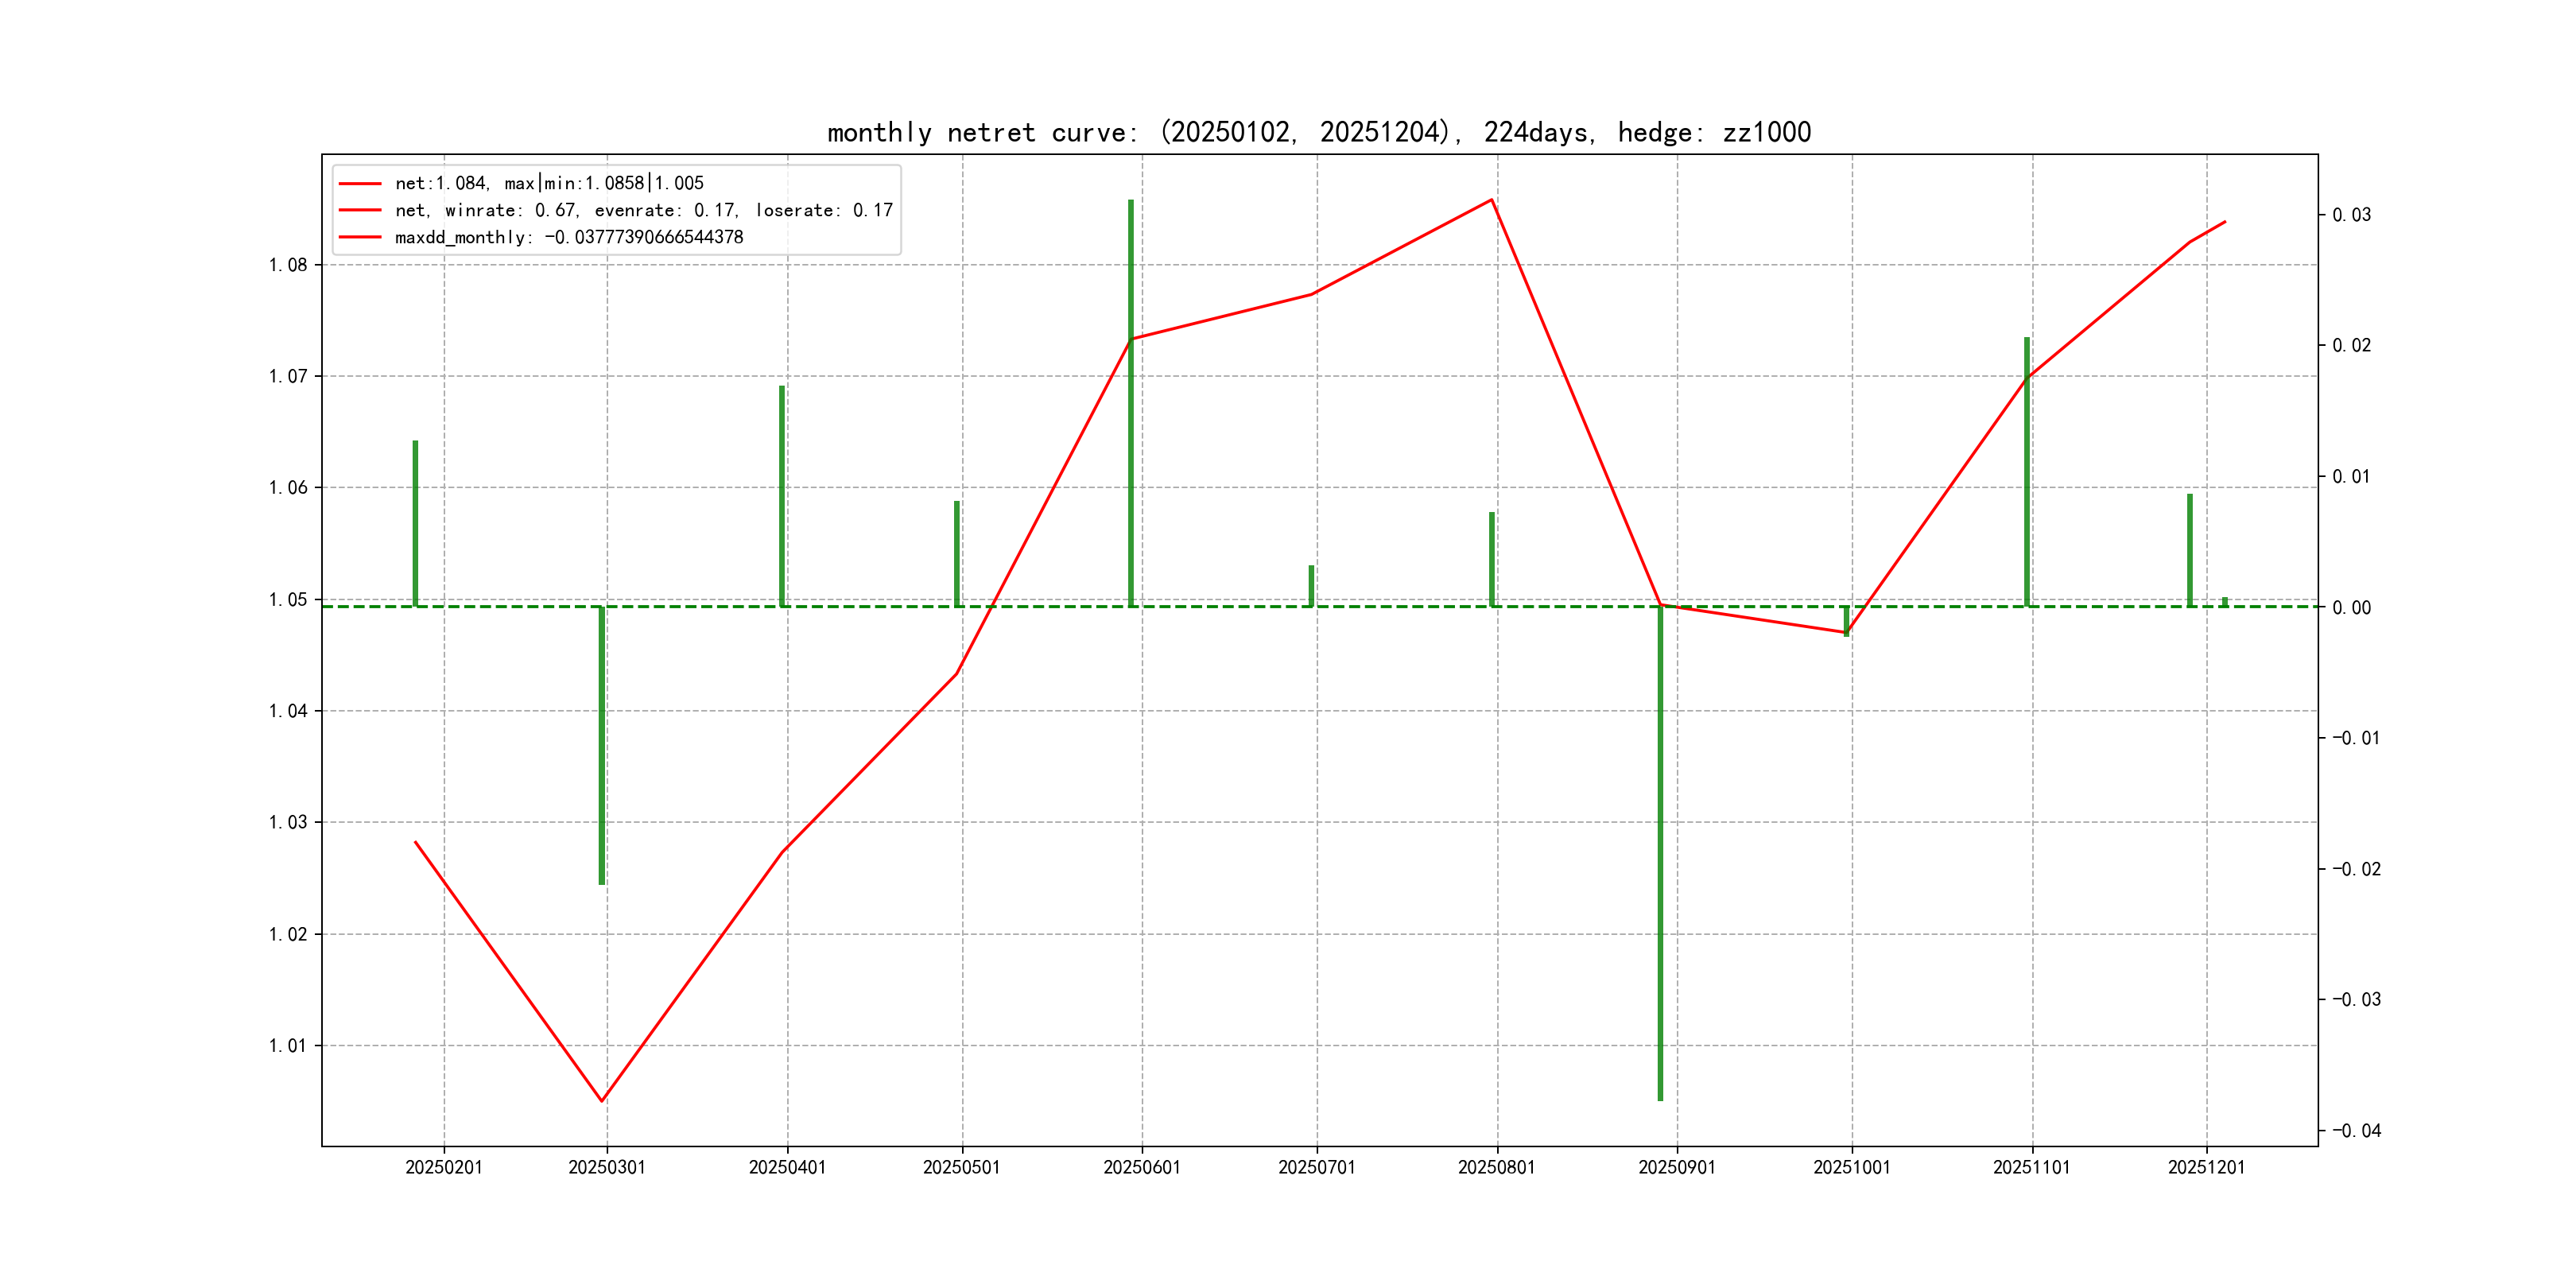Image resolution: width=2576 pixels, height=1288 pixels.
Task: Click the chart title text
Action: pyautogui.click(x=1318, y=132)
